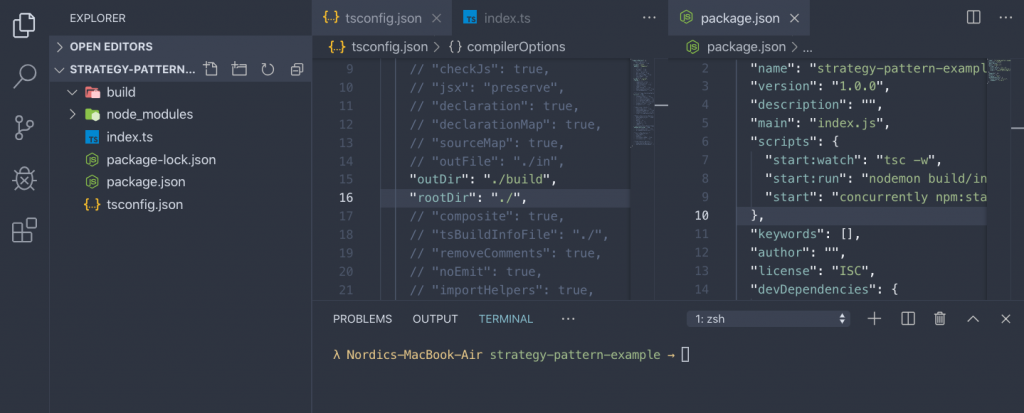The height and width of the screenshot is (413, 1024).
Task: Open the Extensions view
Action: pyautogui.click(x=24, y=231)
